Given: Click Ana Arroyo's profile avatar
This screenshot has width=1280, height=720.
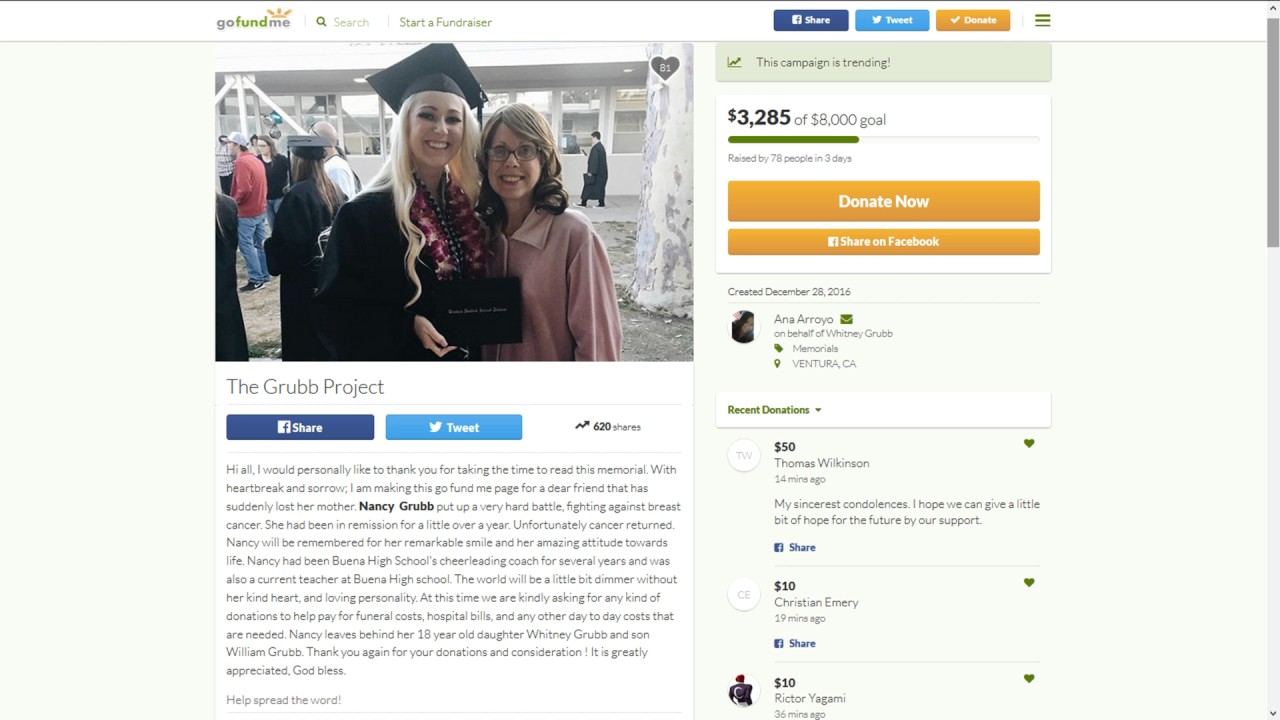Looking at the screenshot, I should [743, 327].
